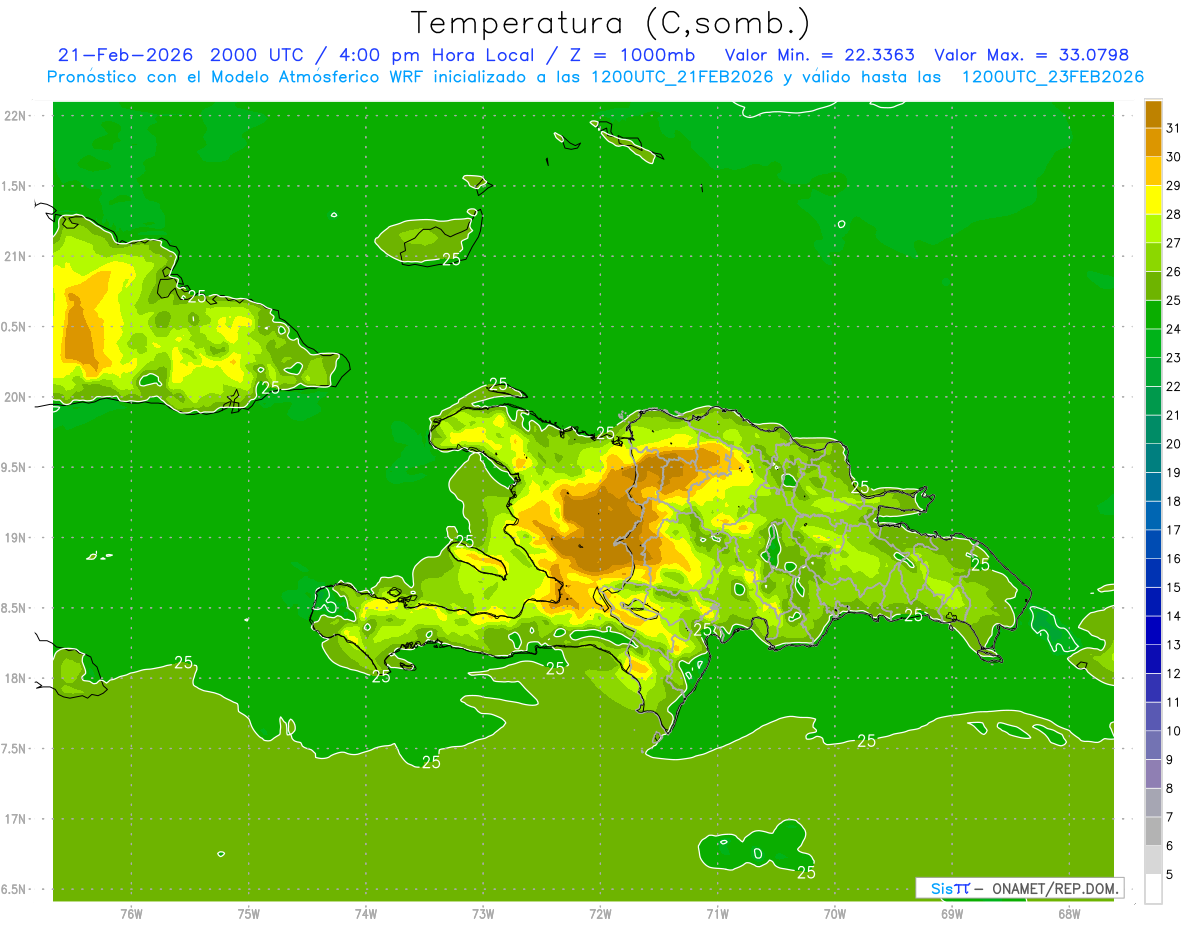Click the Temperatura (C,somb.) chart title
Viewport: 1200px width, 927px height.
click(x=611, y=22)
